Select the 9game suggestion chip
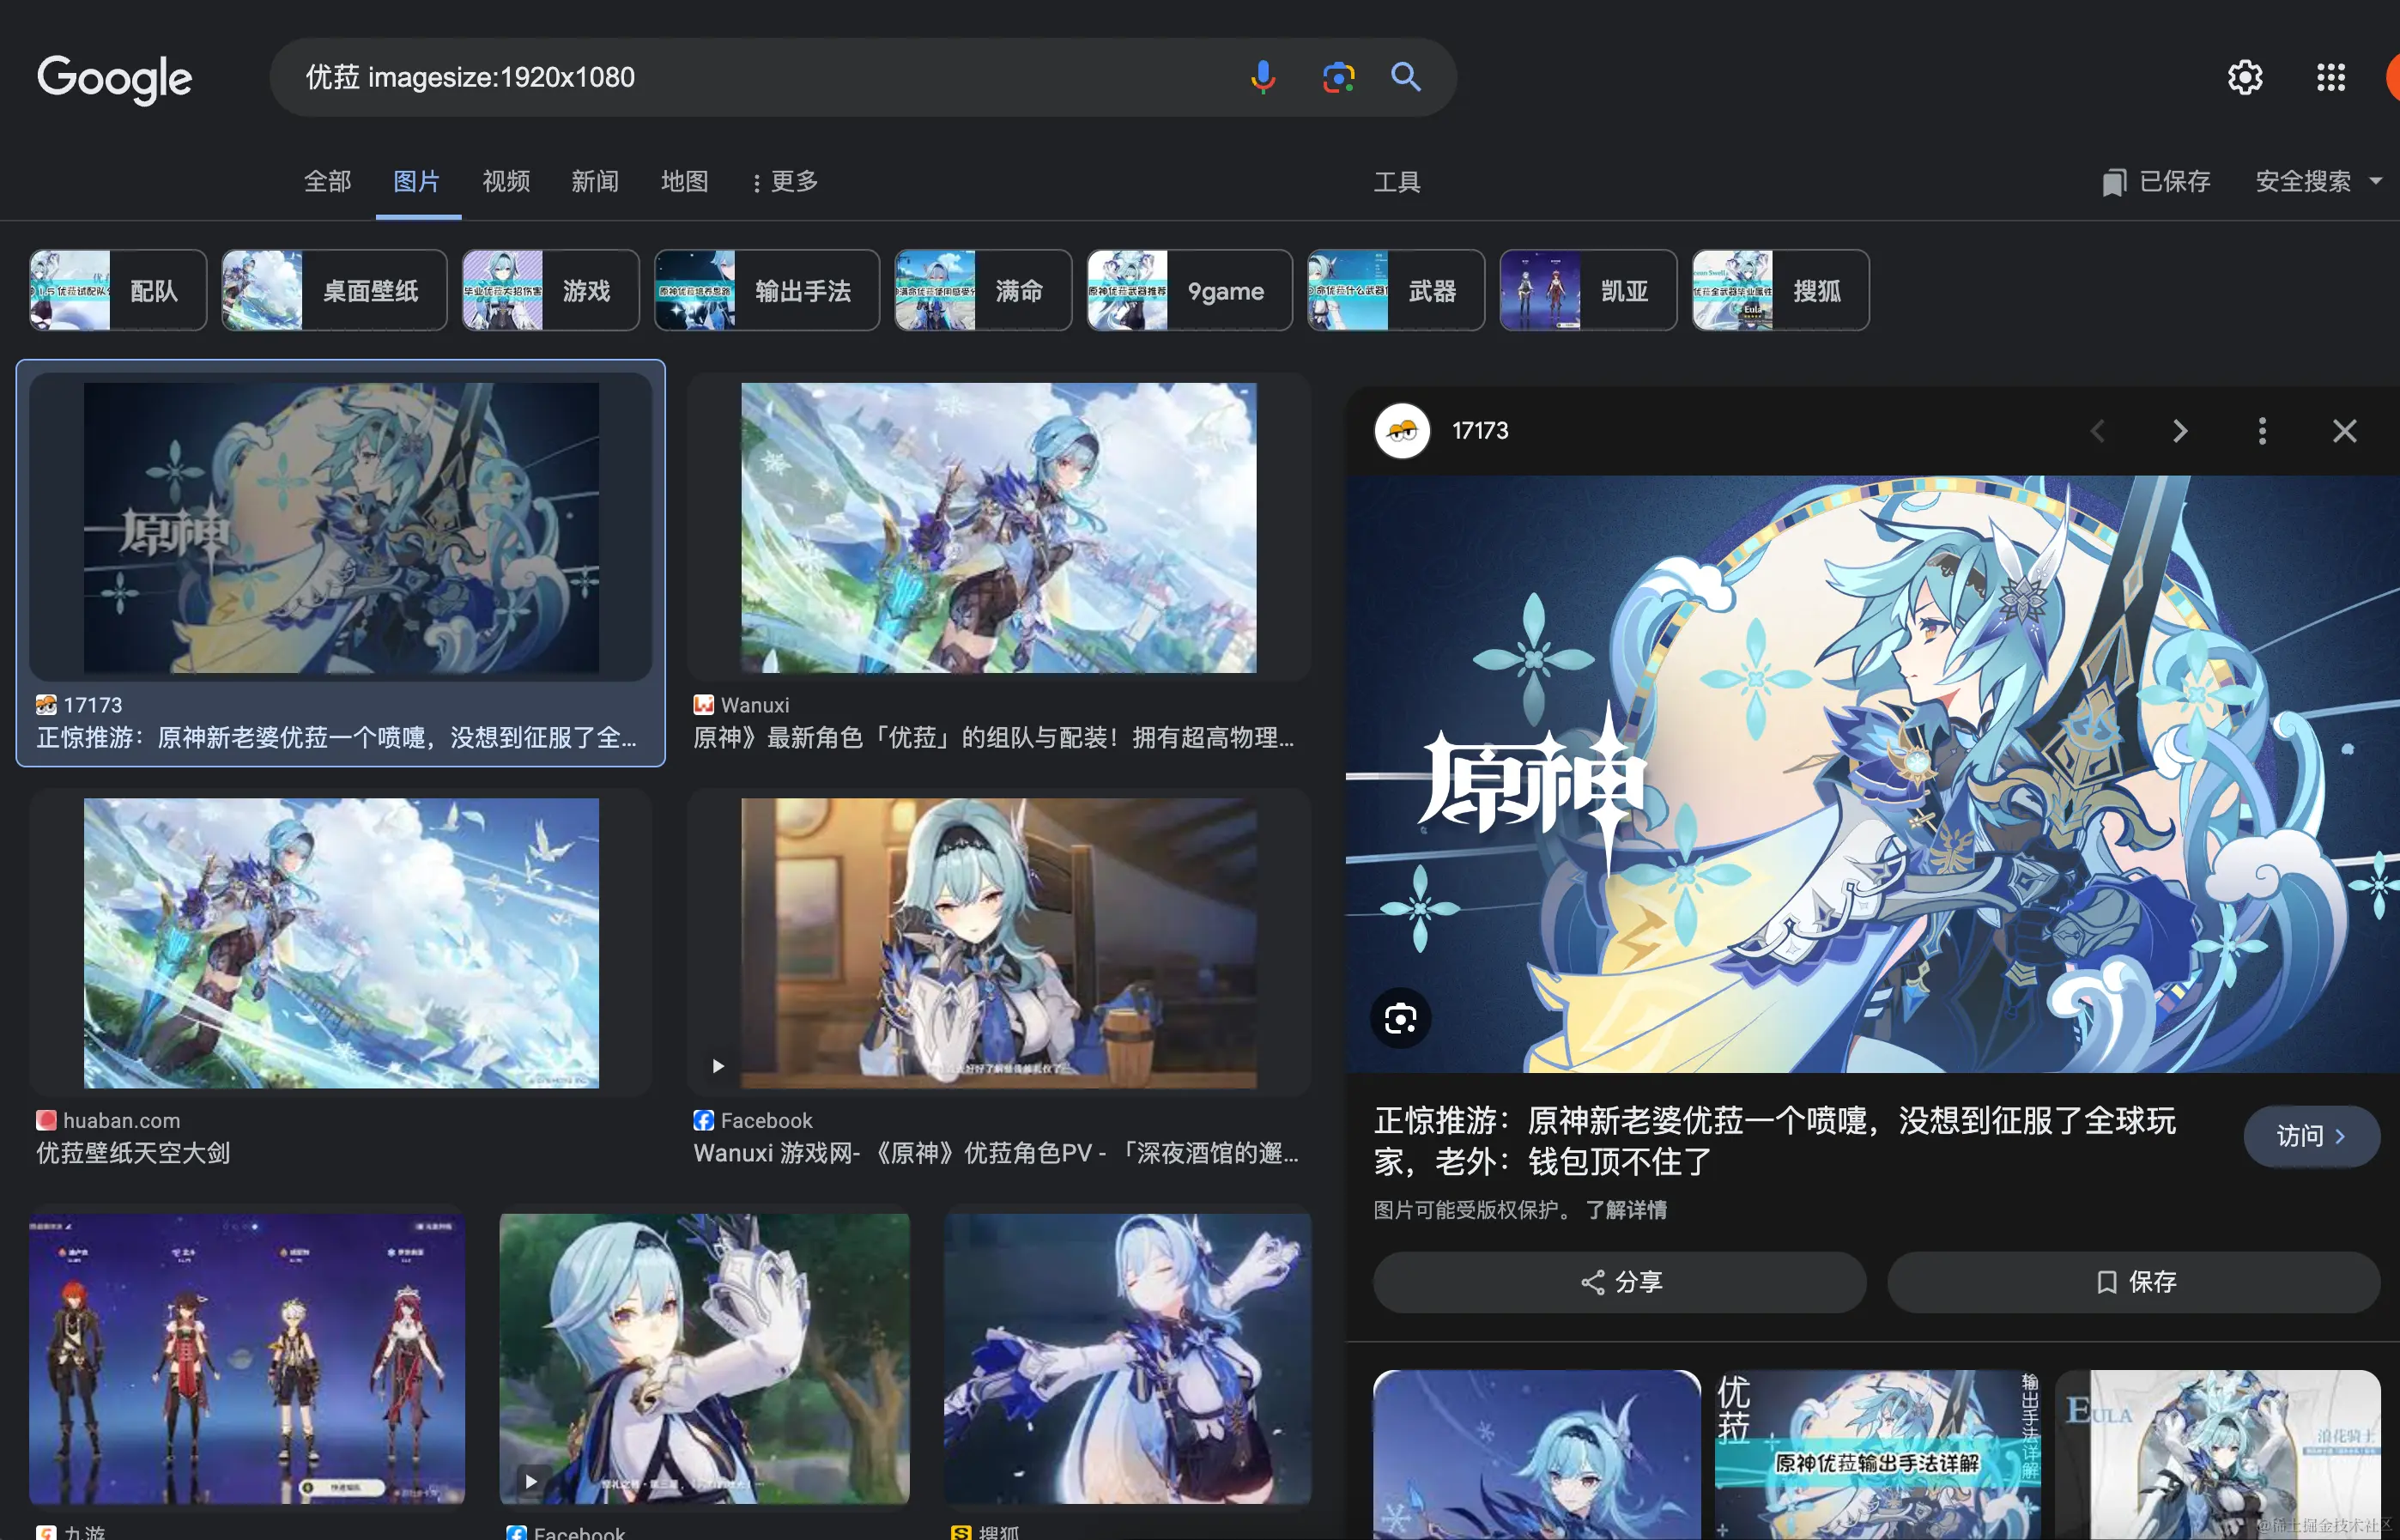 (x=1190, y=290)
